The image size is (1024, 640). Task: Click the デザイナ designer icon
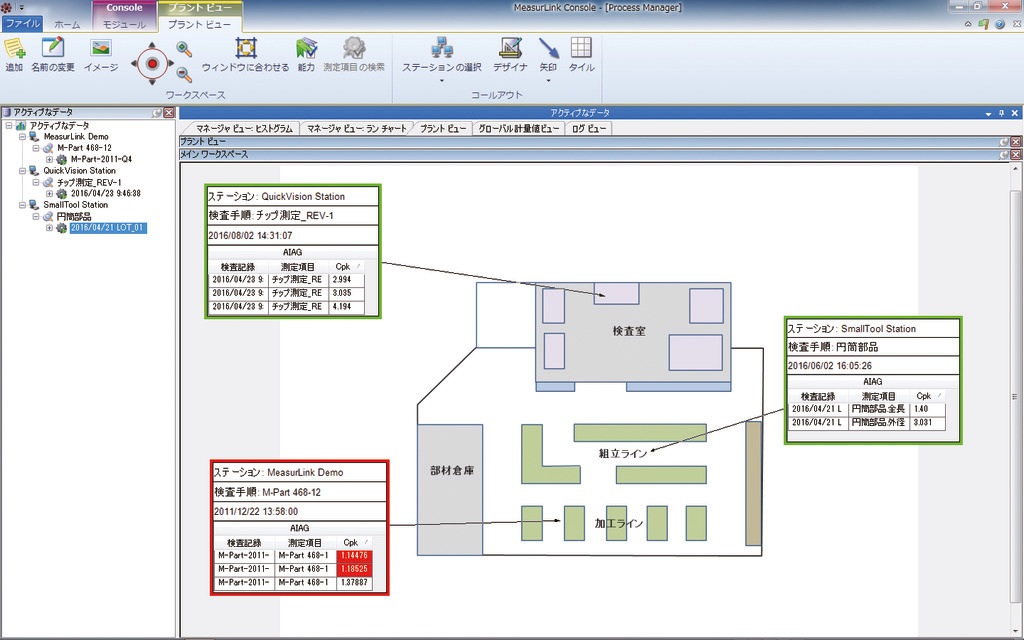pyautogui.click(x=510, y=48)
